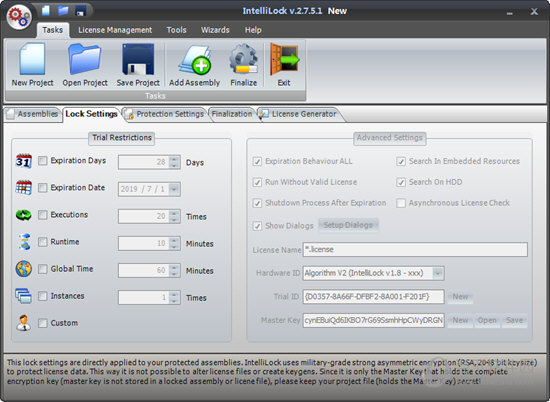
Task: Click the green Executions arrows icon
Action: tap(24, 215)
